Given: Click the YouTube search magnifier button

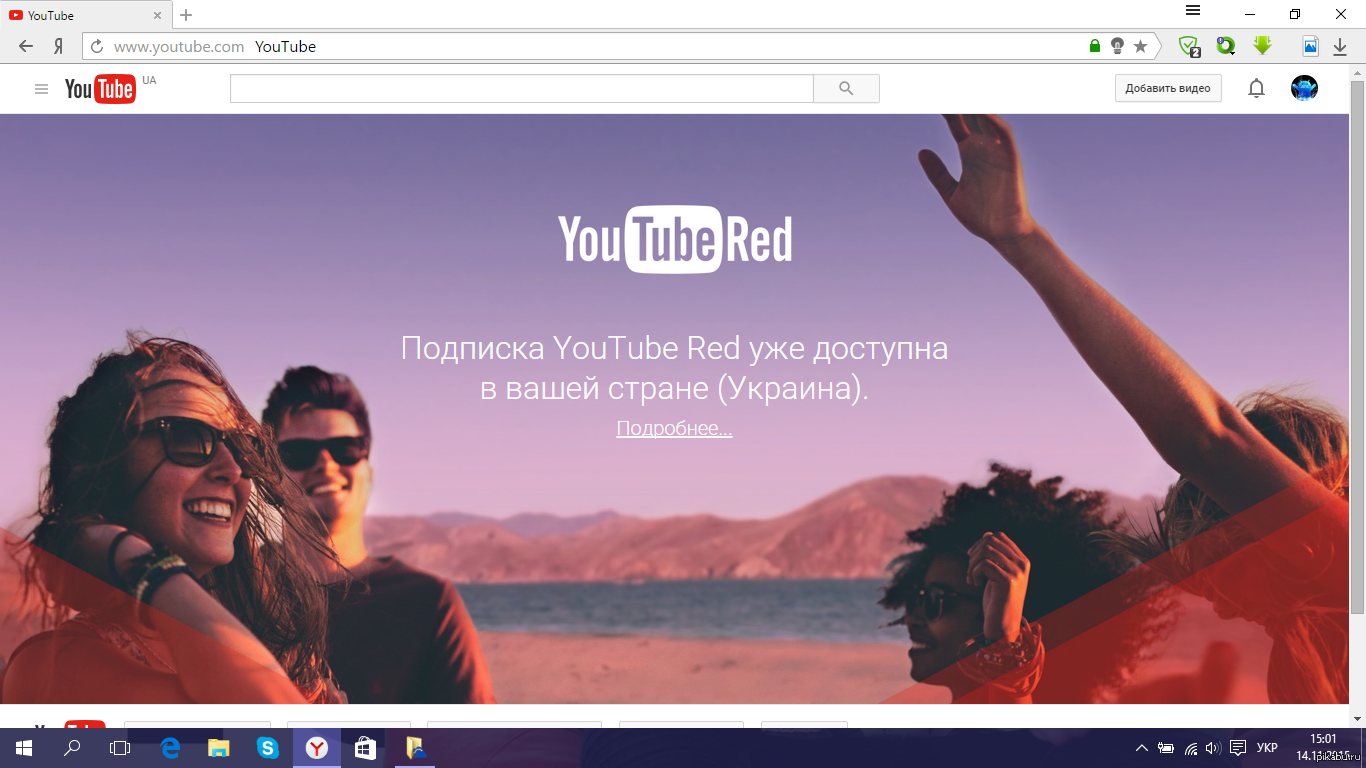Looking at the screenshot, I should (846, 88).
